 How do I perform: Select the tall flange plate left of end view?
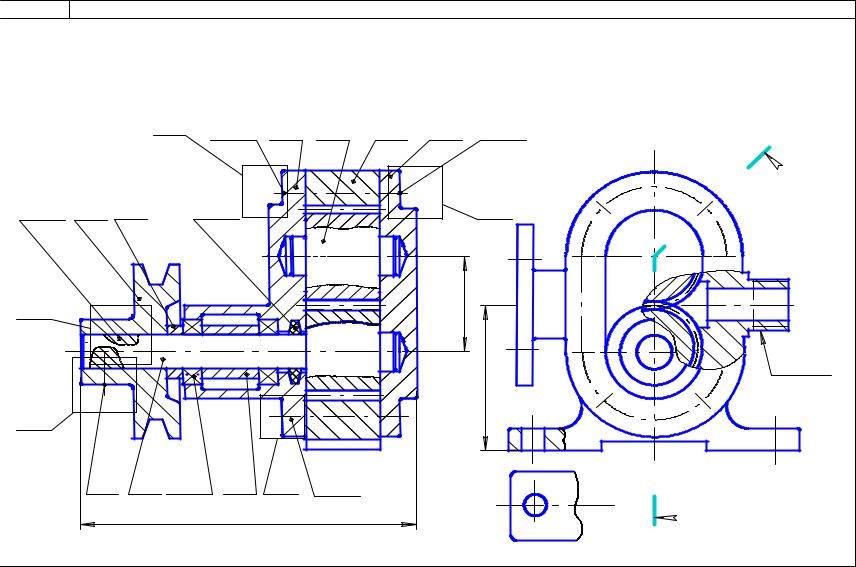click(x=525, y=305)
